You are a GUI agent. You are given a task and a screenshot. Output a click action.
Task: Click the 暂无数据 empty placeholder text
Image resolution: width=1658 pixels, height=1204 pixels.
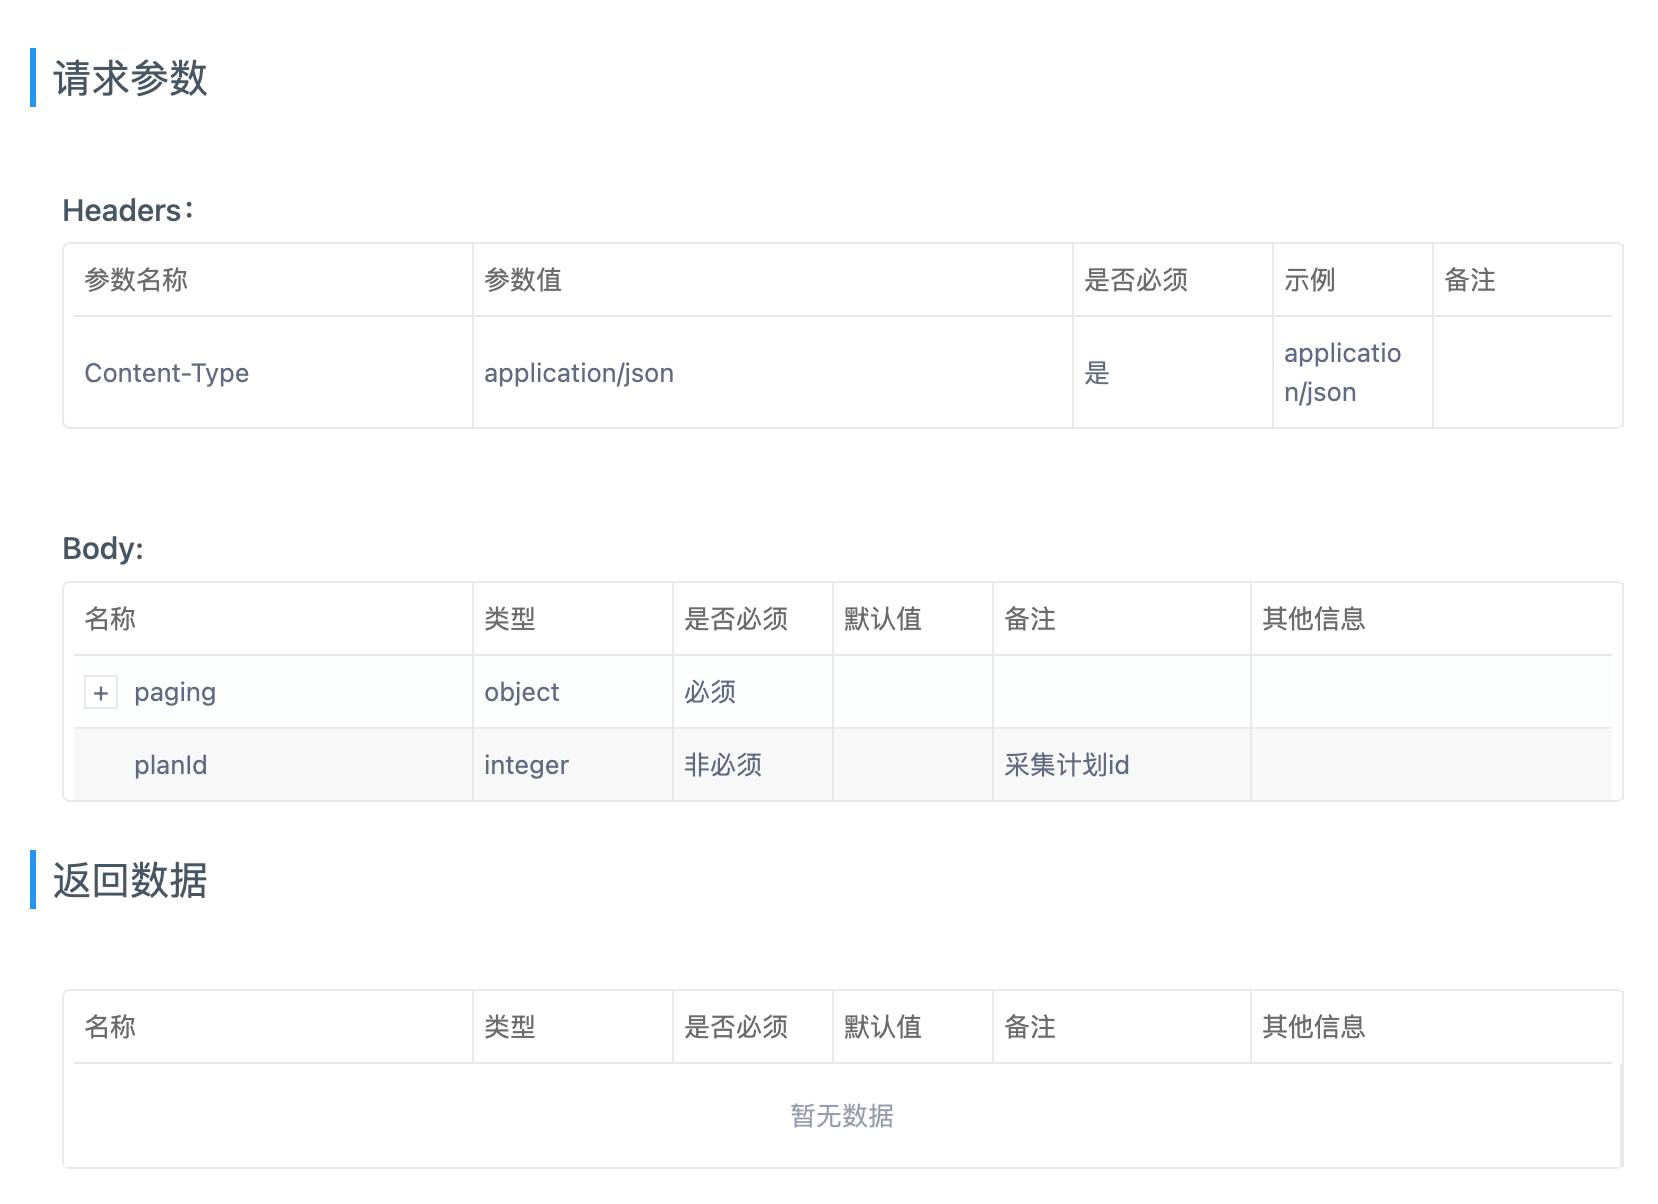click(842, 1115)
